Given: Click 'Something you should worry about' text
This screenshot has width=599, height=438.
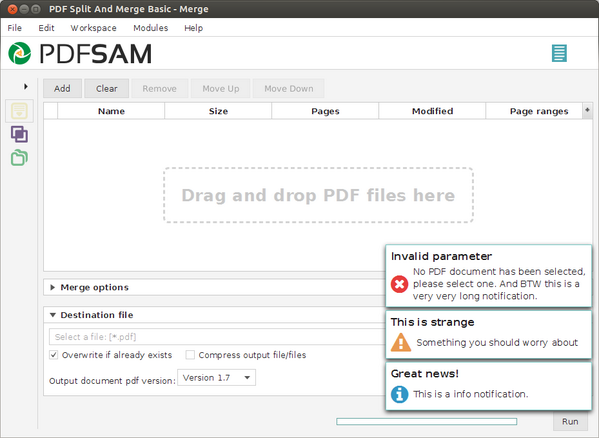Looking at the screenshot, I should click(497, 343).
